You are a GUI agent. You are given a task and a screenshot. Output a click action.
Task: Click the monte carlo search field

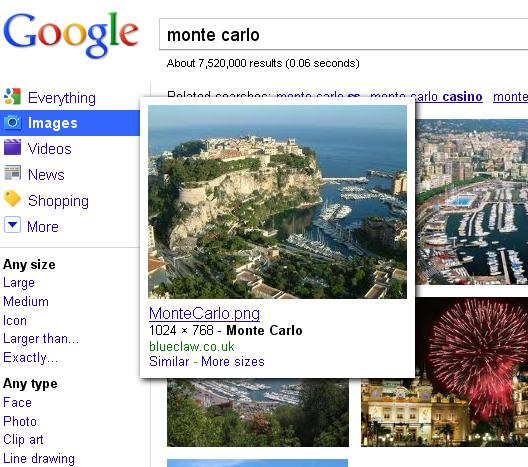click(343, 34)
